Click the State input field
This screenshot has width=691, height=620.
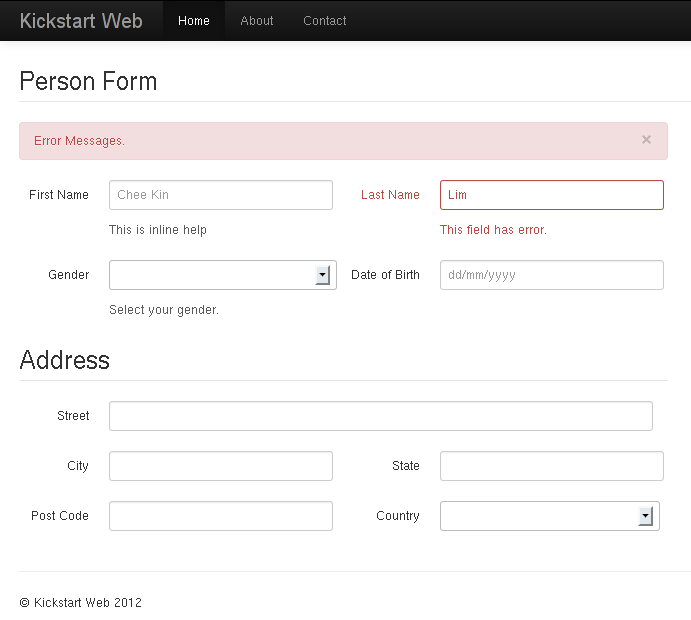pos(551,466)
